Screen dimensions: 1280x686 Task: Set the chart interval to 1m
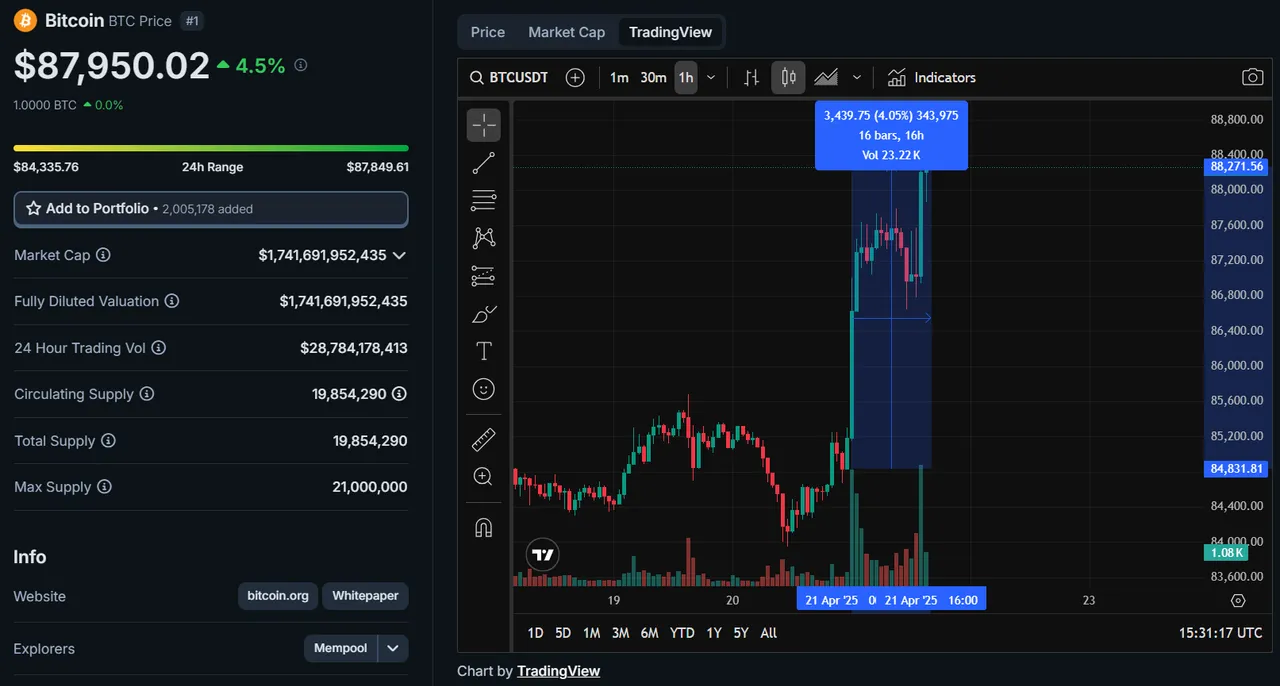click(x=619, y=77)
